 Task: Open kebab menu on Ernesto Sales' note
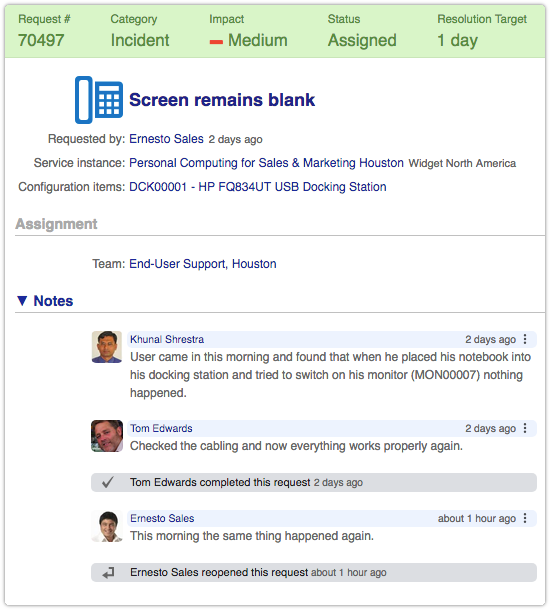pyautogui.click(x=525, y=518)
